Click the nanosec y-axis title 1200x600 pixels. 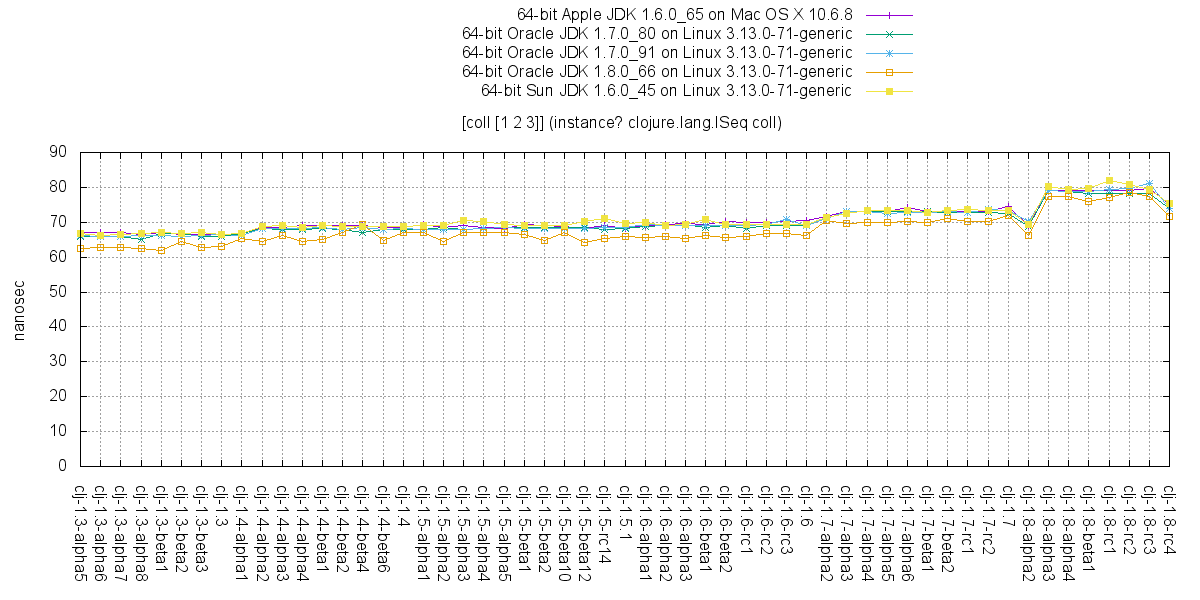point(20,309)
